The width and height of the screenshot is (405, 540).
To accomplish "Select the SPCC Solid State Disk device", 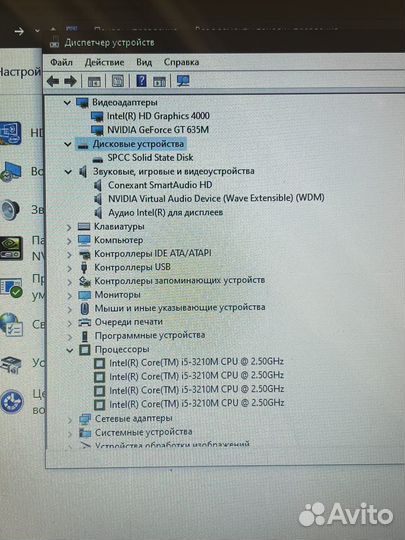I will [150, 158].
